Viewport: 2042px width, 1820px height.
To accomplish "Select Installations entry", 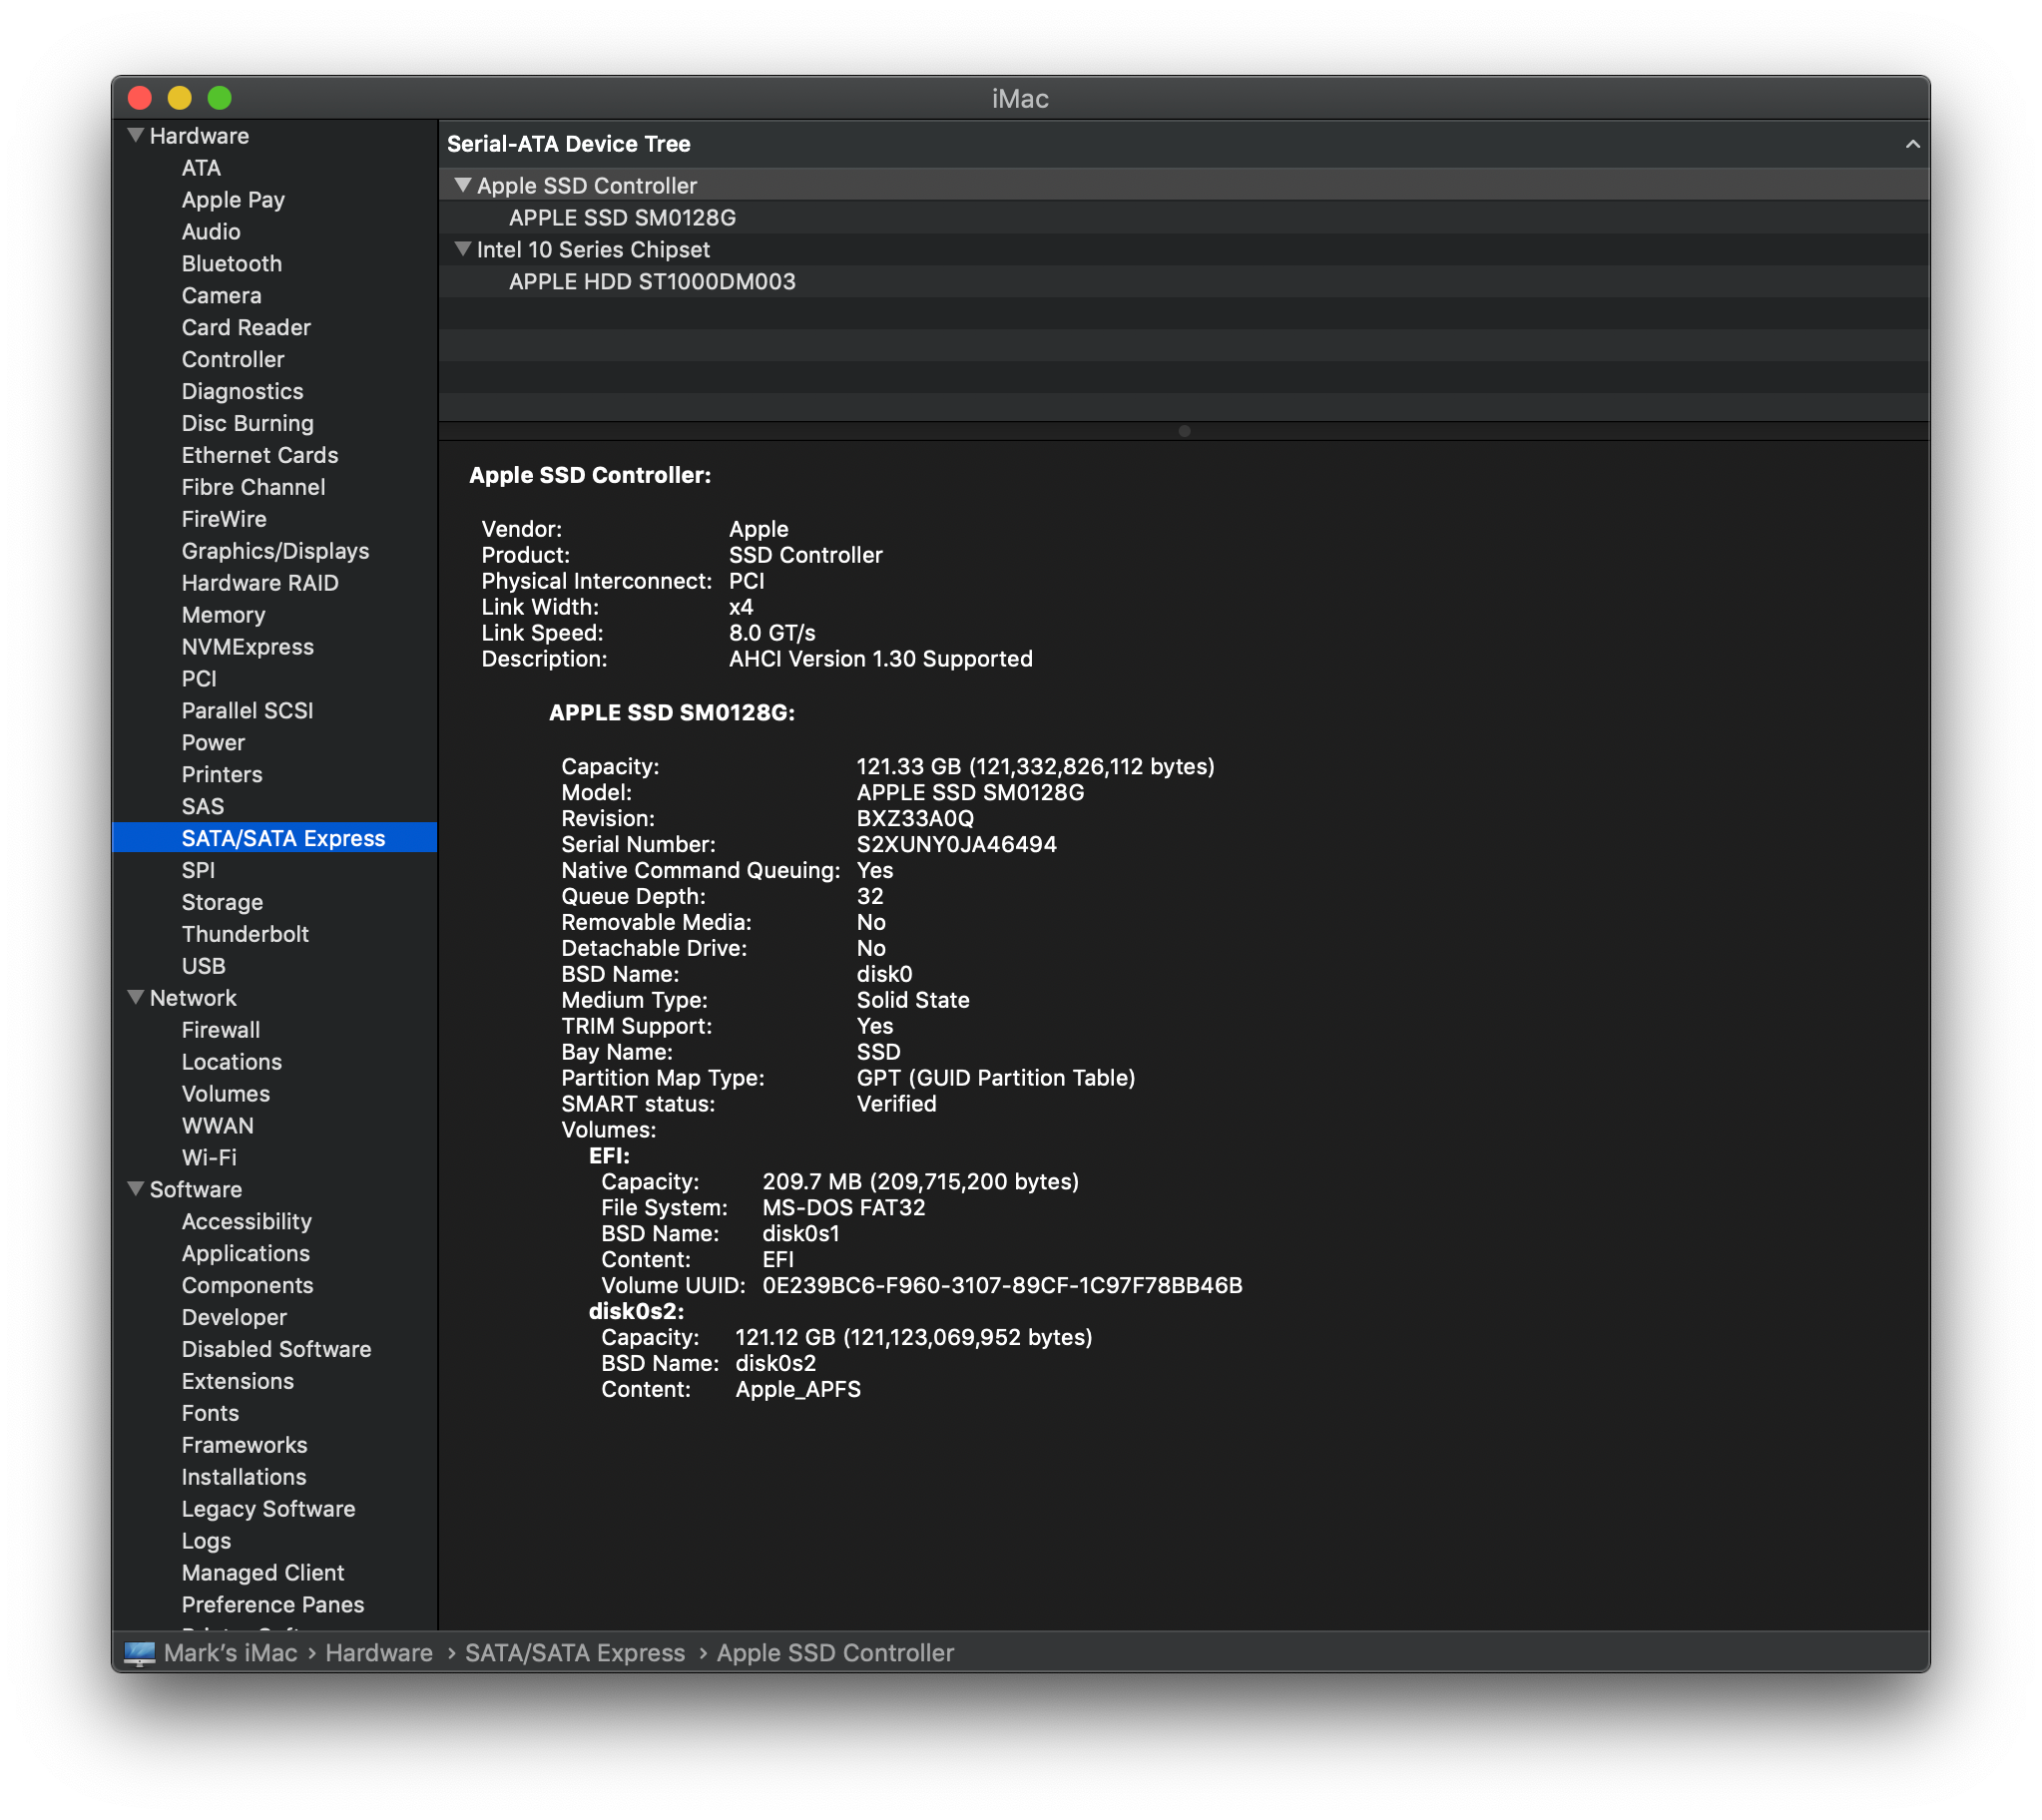I will point(244,1478).
